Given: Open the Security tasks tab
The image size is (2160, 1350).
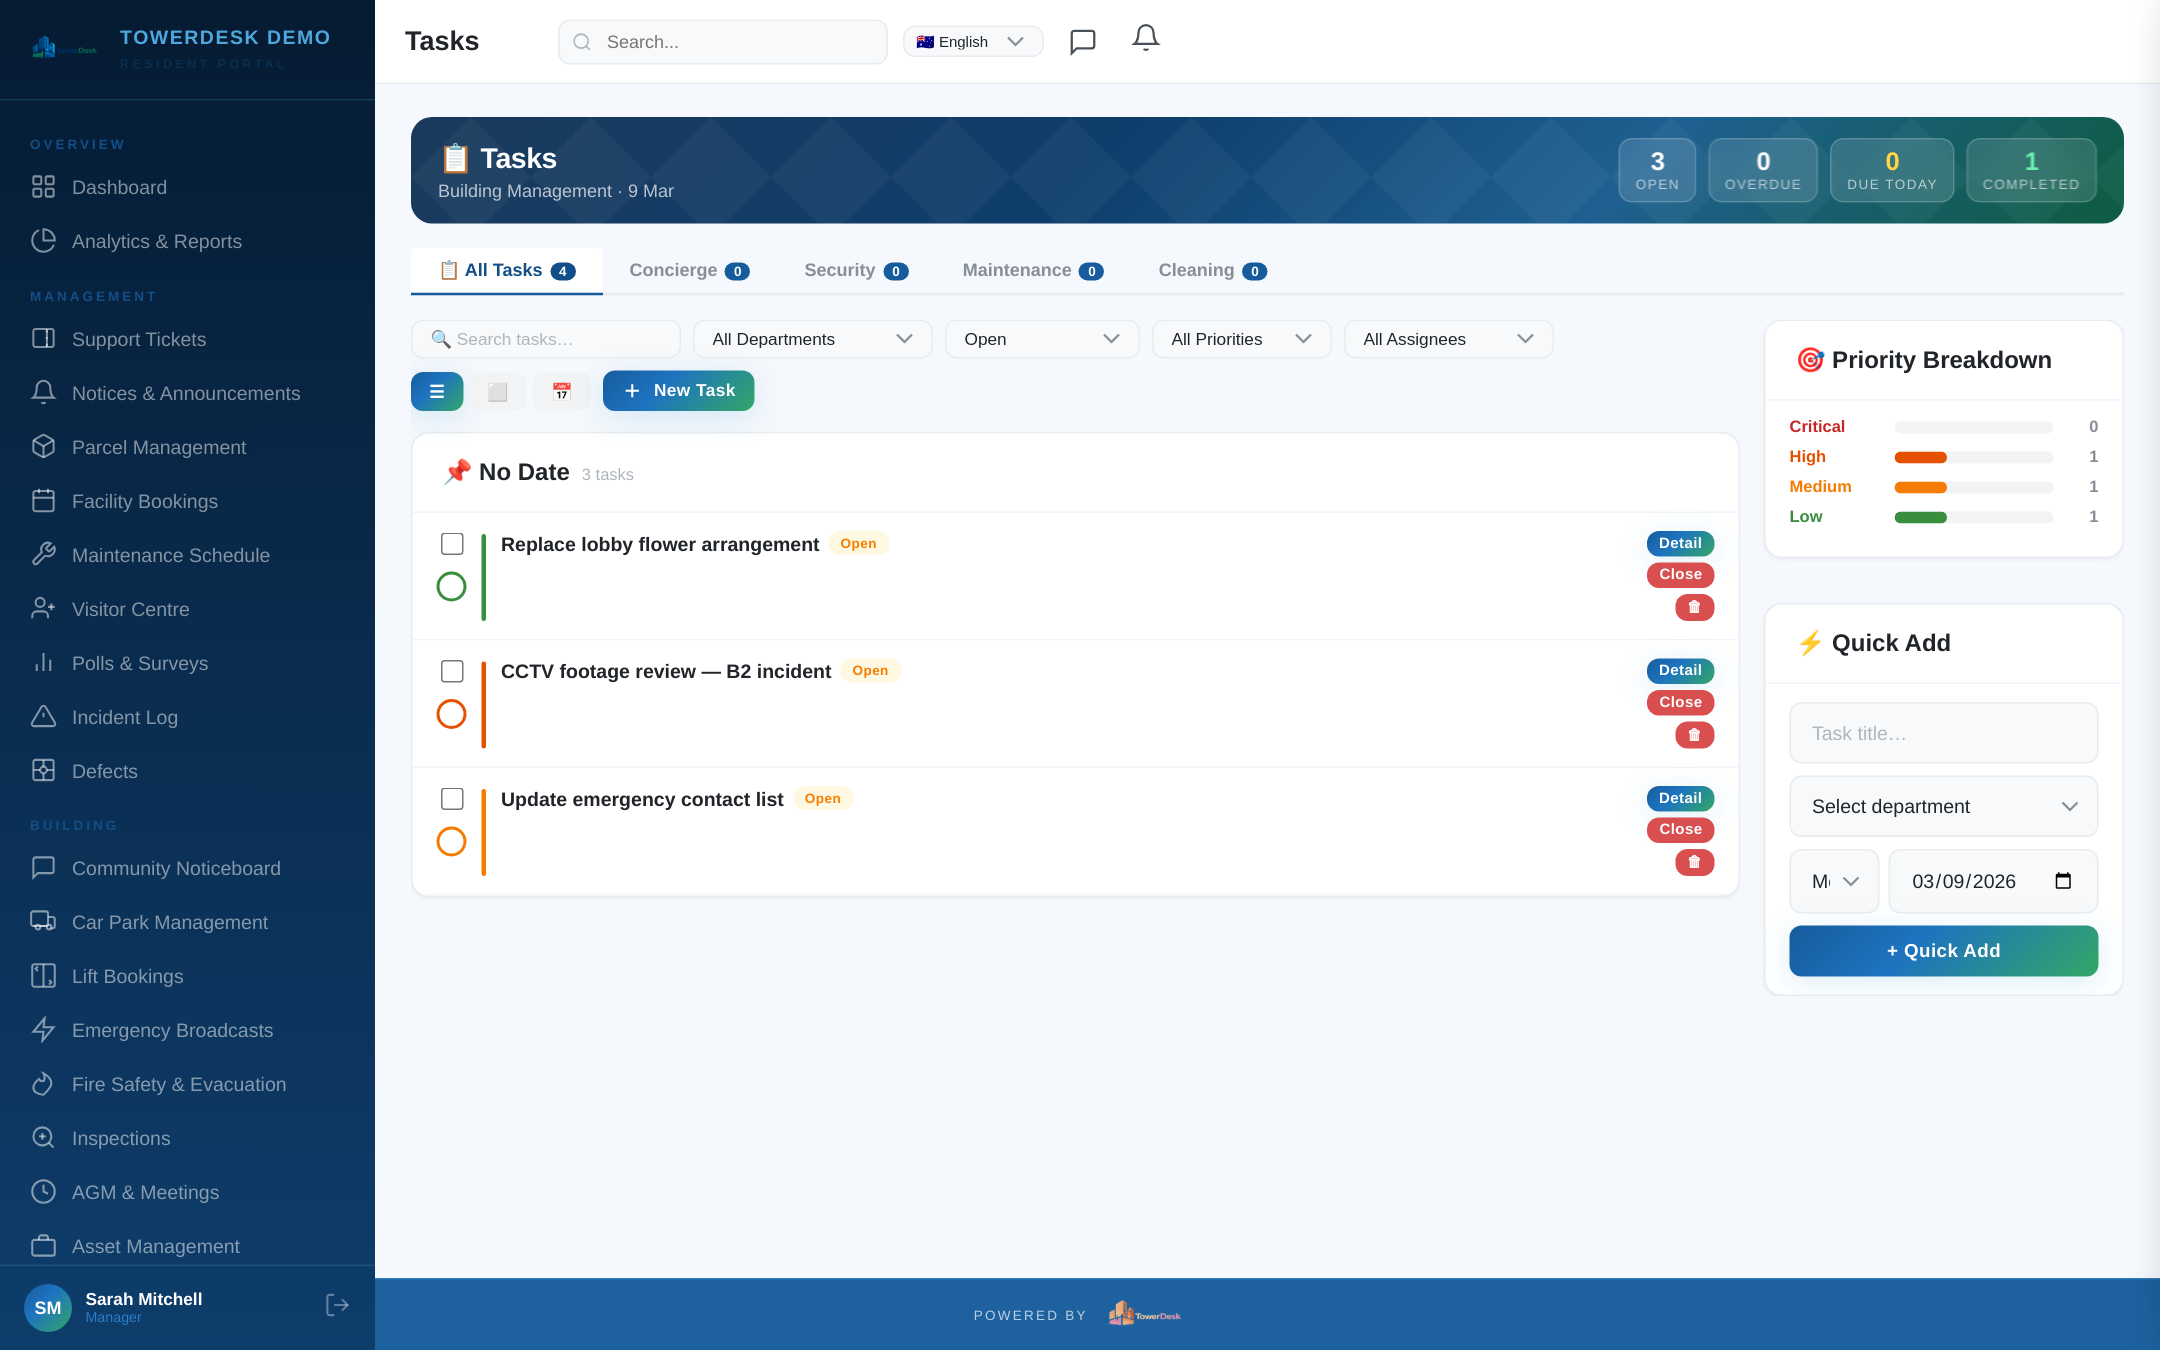Looking at the screenshot, I should [856, 270].
